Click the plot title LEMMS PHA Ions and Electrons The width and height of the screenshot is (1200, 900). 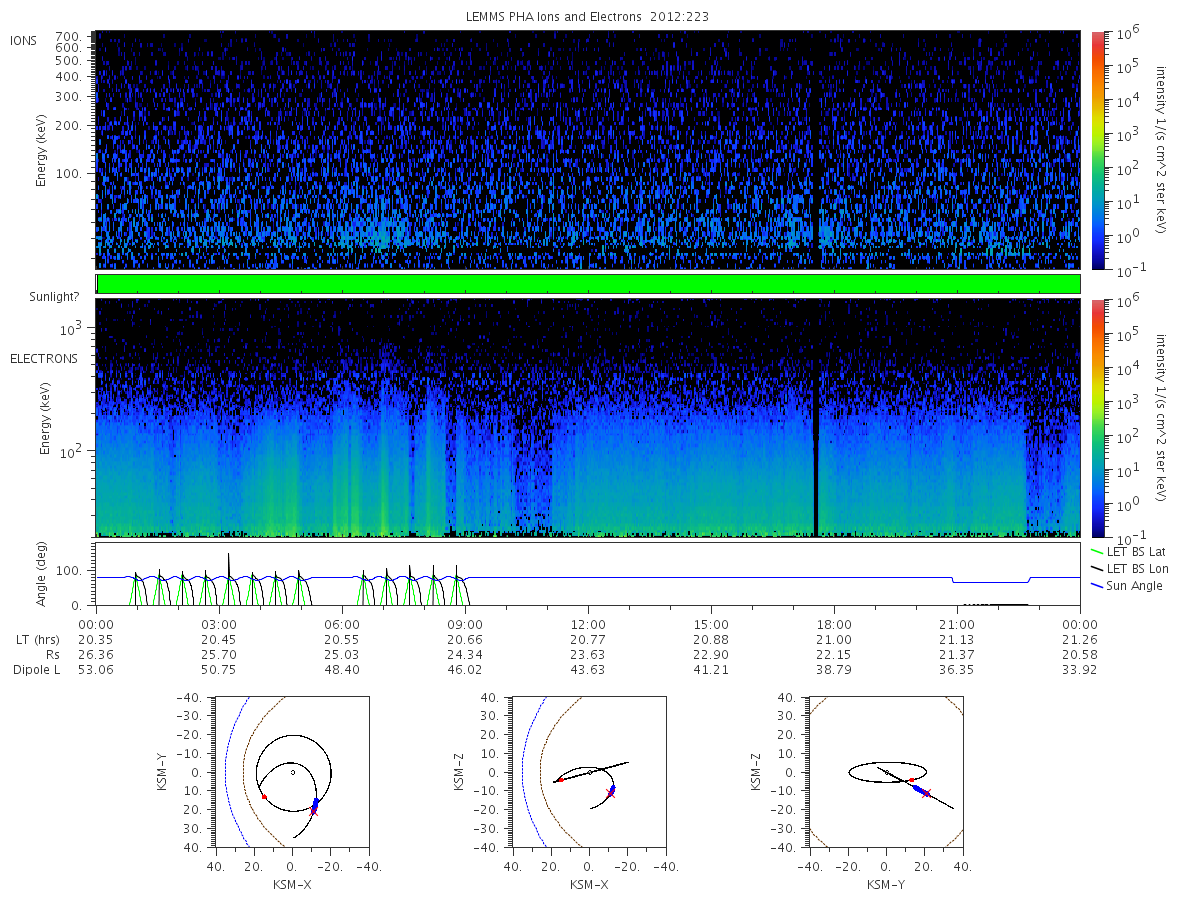(x=588, y=17)
